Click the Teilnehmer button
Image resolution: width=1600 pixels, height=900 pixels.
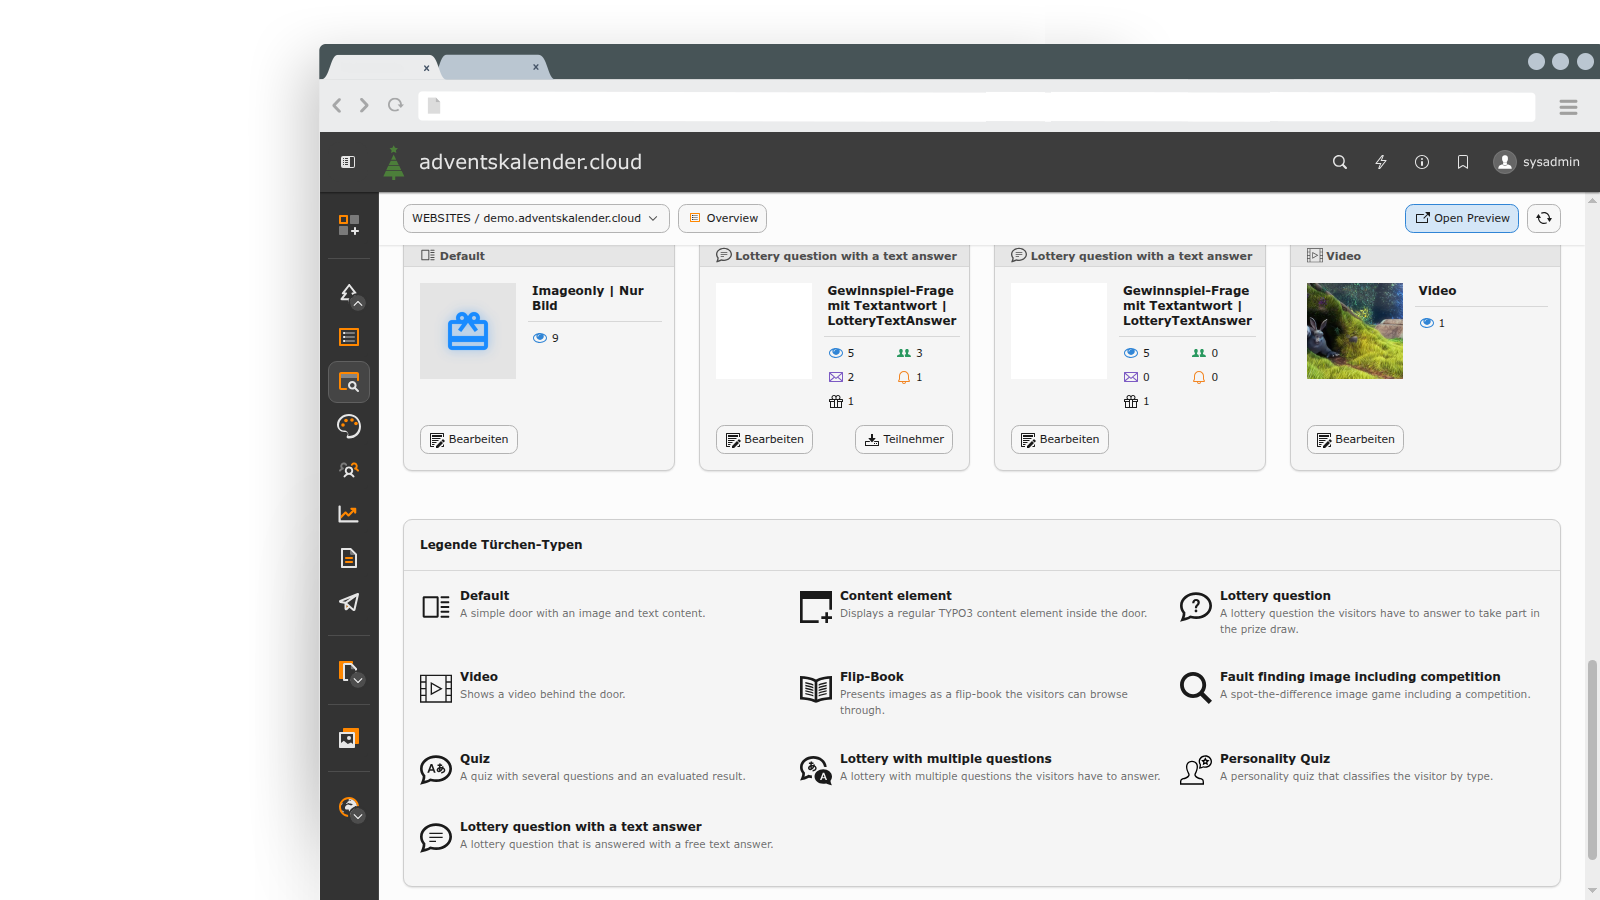(904, 439)
